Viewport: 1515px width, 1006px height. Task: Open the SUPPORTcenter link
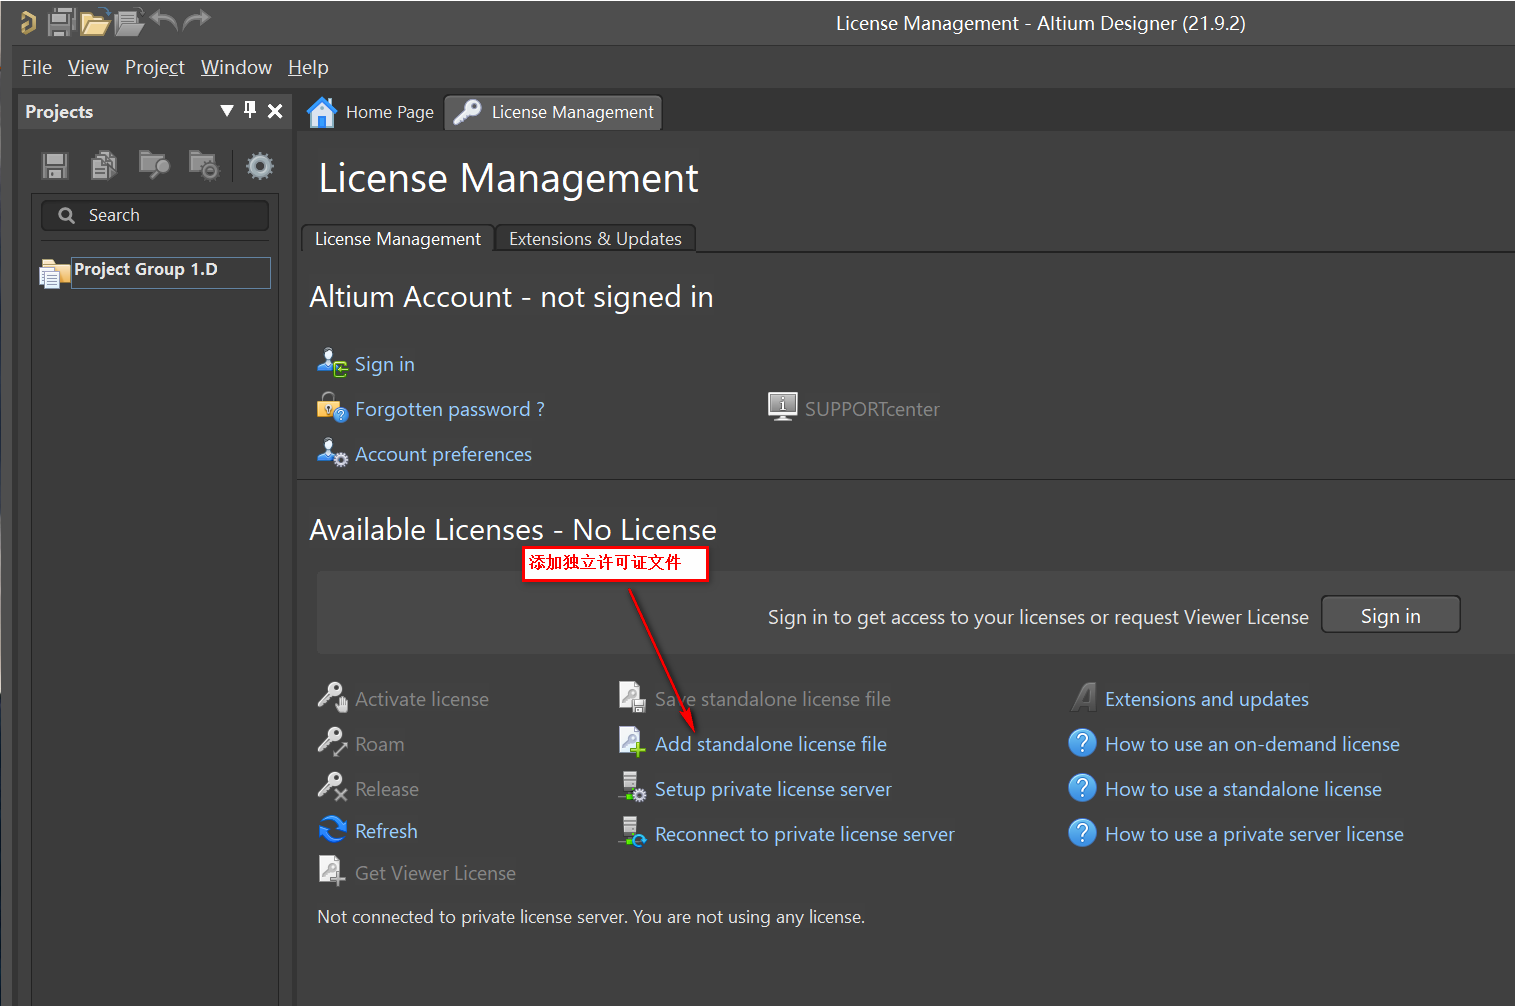click(x=872, y=409)
